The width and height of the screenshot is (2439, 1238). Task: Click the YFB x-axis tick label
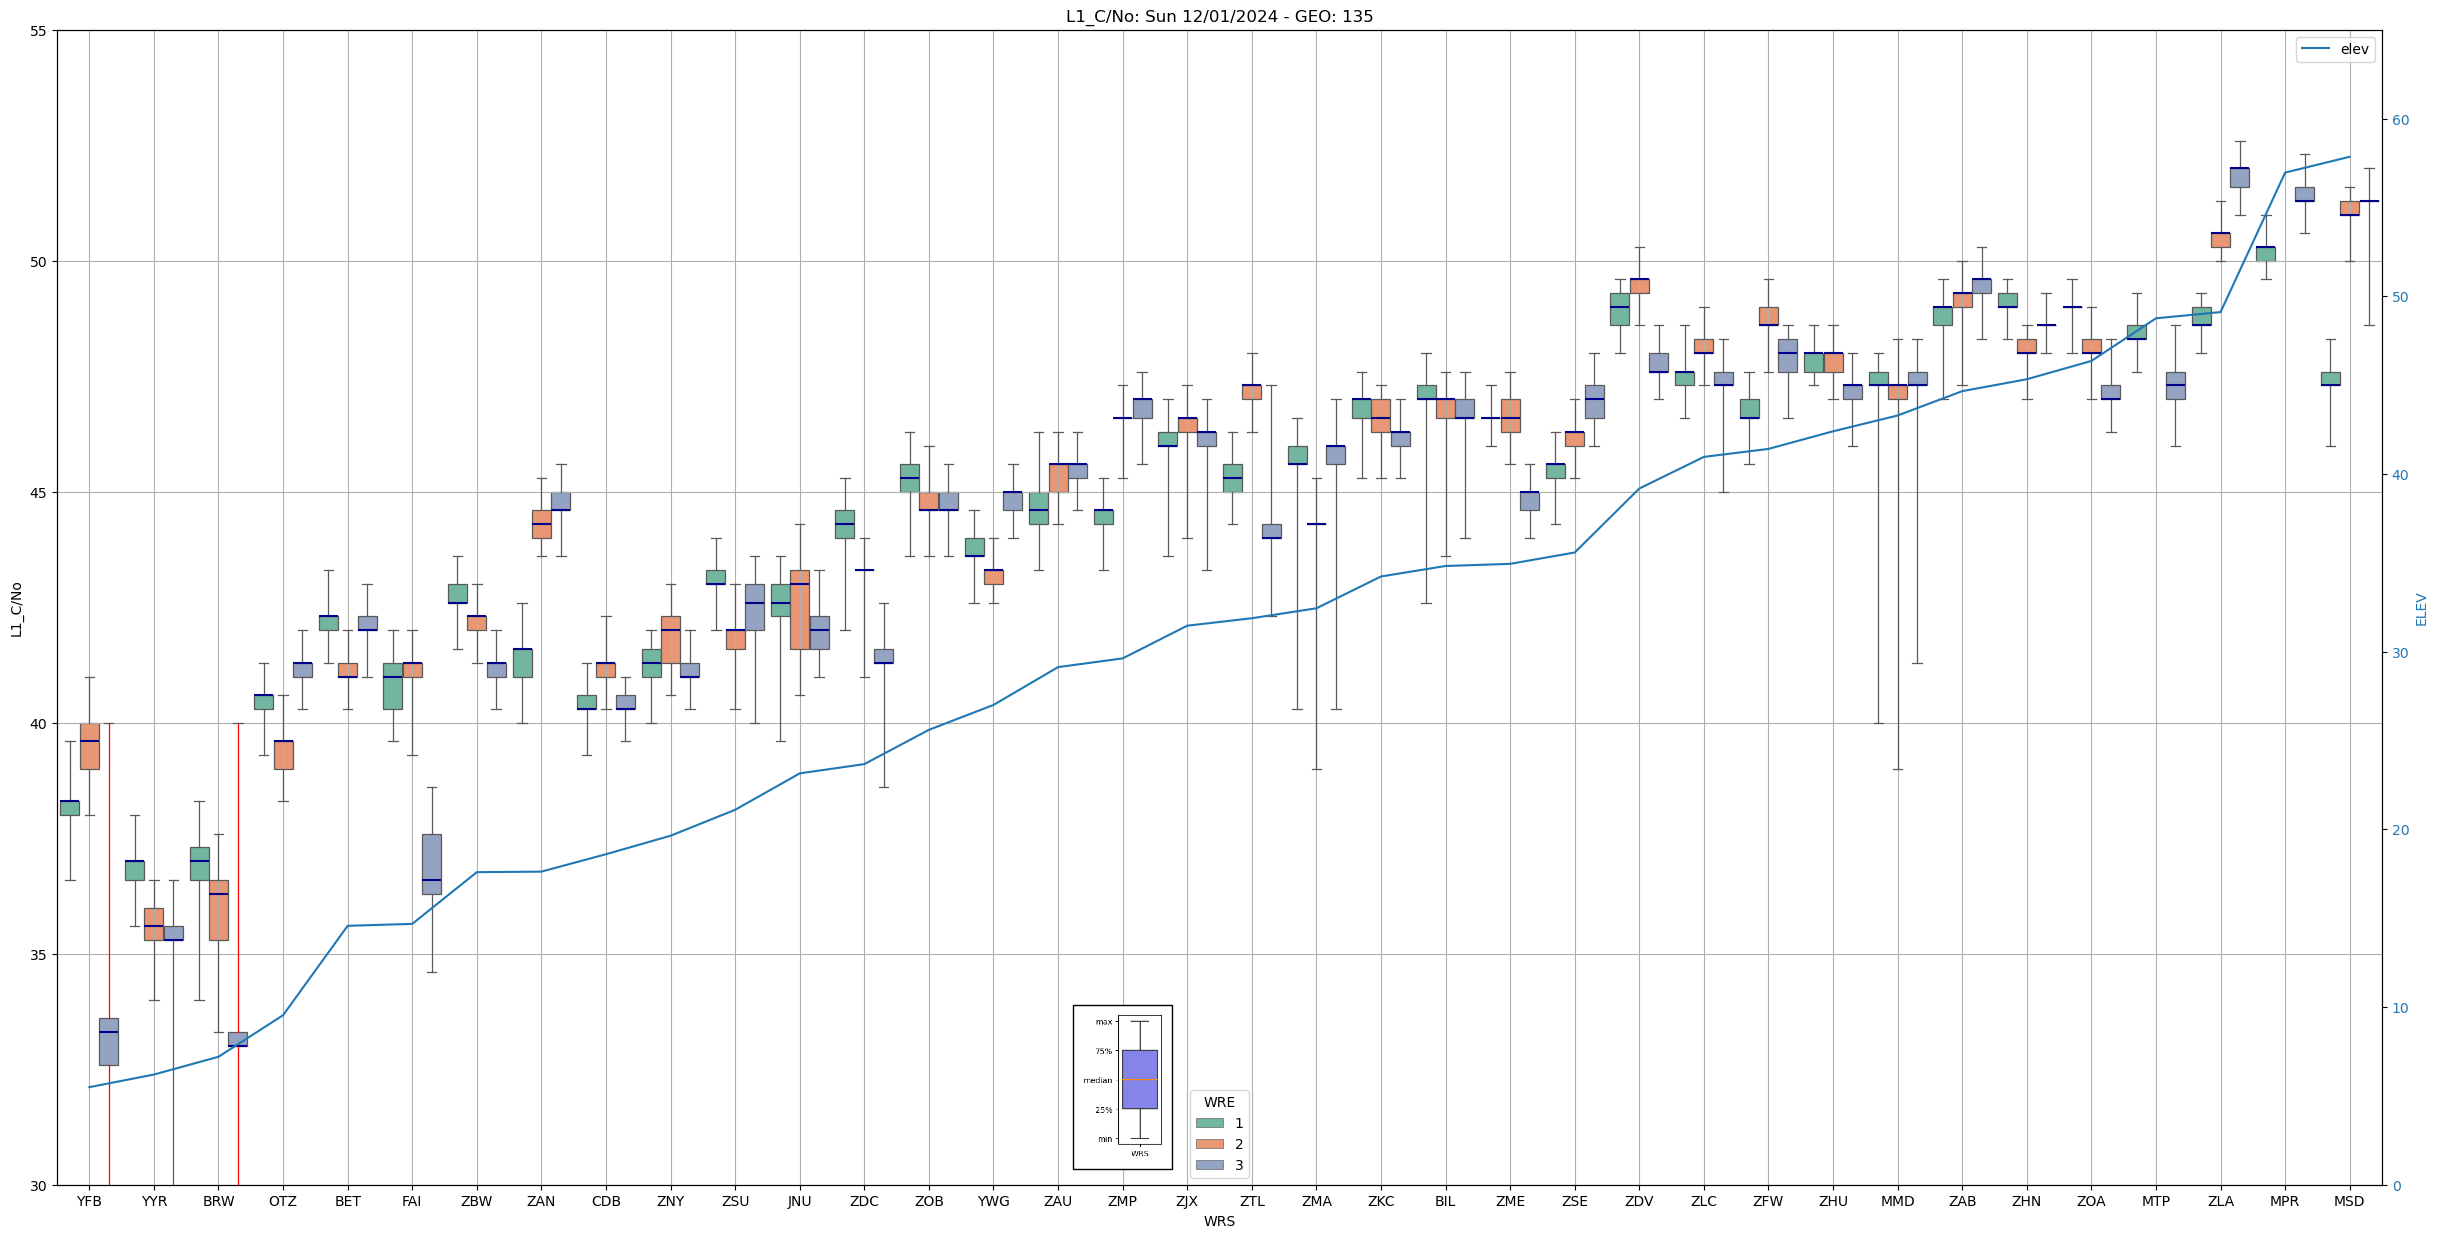click(x=89, y=1201)
